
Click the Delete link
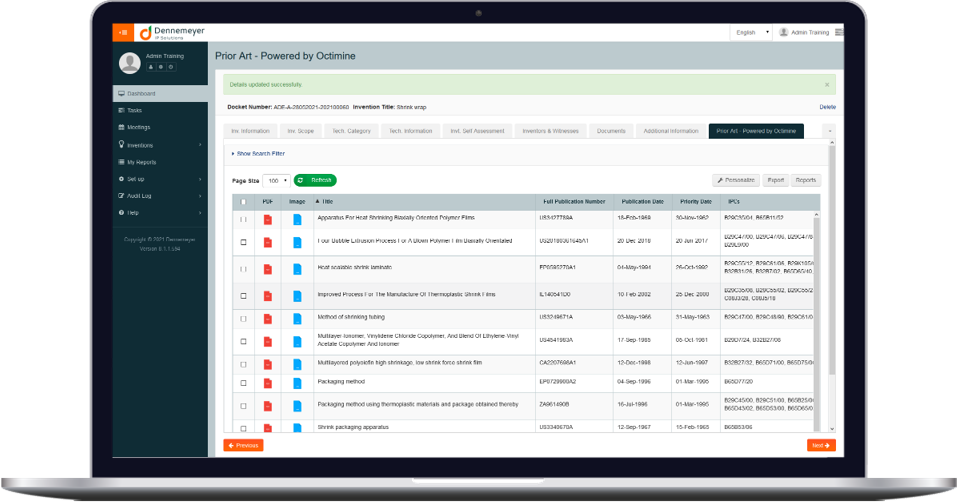pos(828,107)
